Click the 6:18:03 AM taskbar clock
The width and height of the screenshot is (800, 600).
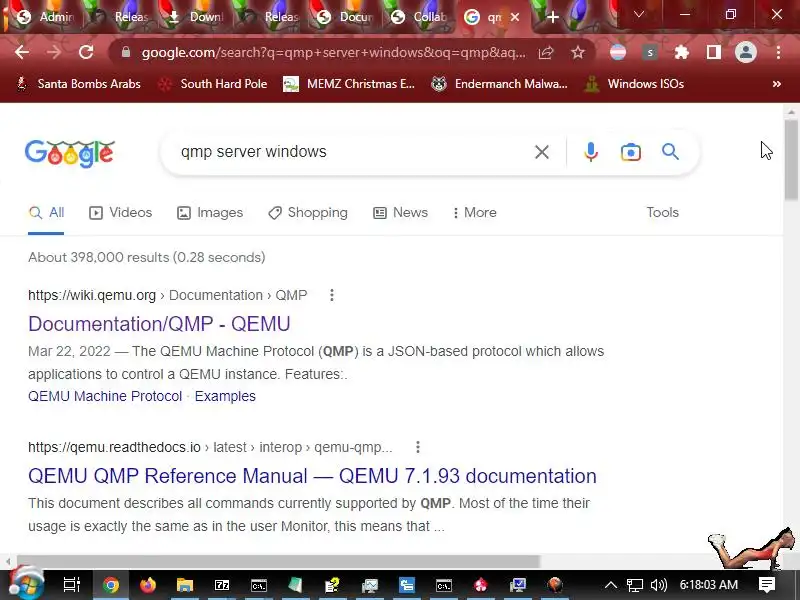[709, 585]
